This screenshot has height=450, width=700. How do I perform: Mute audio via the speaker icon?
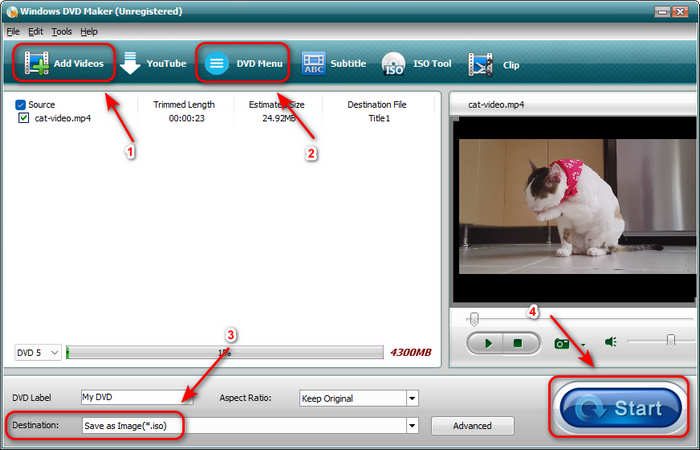click(610, 342)
